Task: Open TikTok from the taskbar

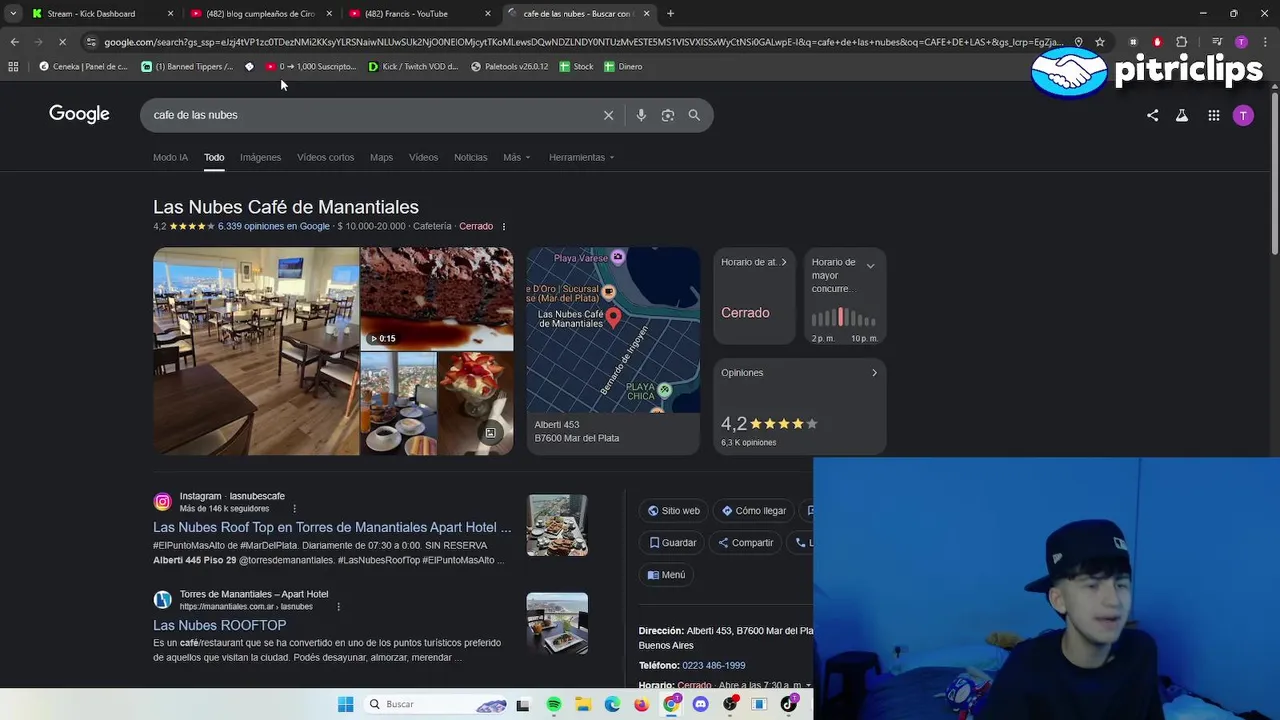Action: pyautogui.click(x=788, y=704)
